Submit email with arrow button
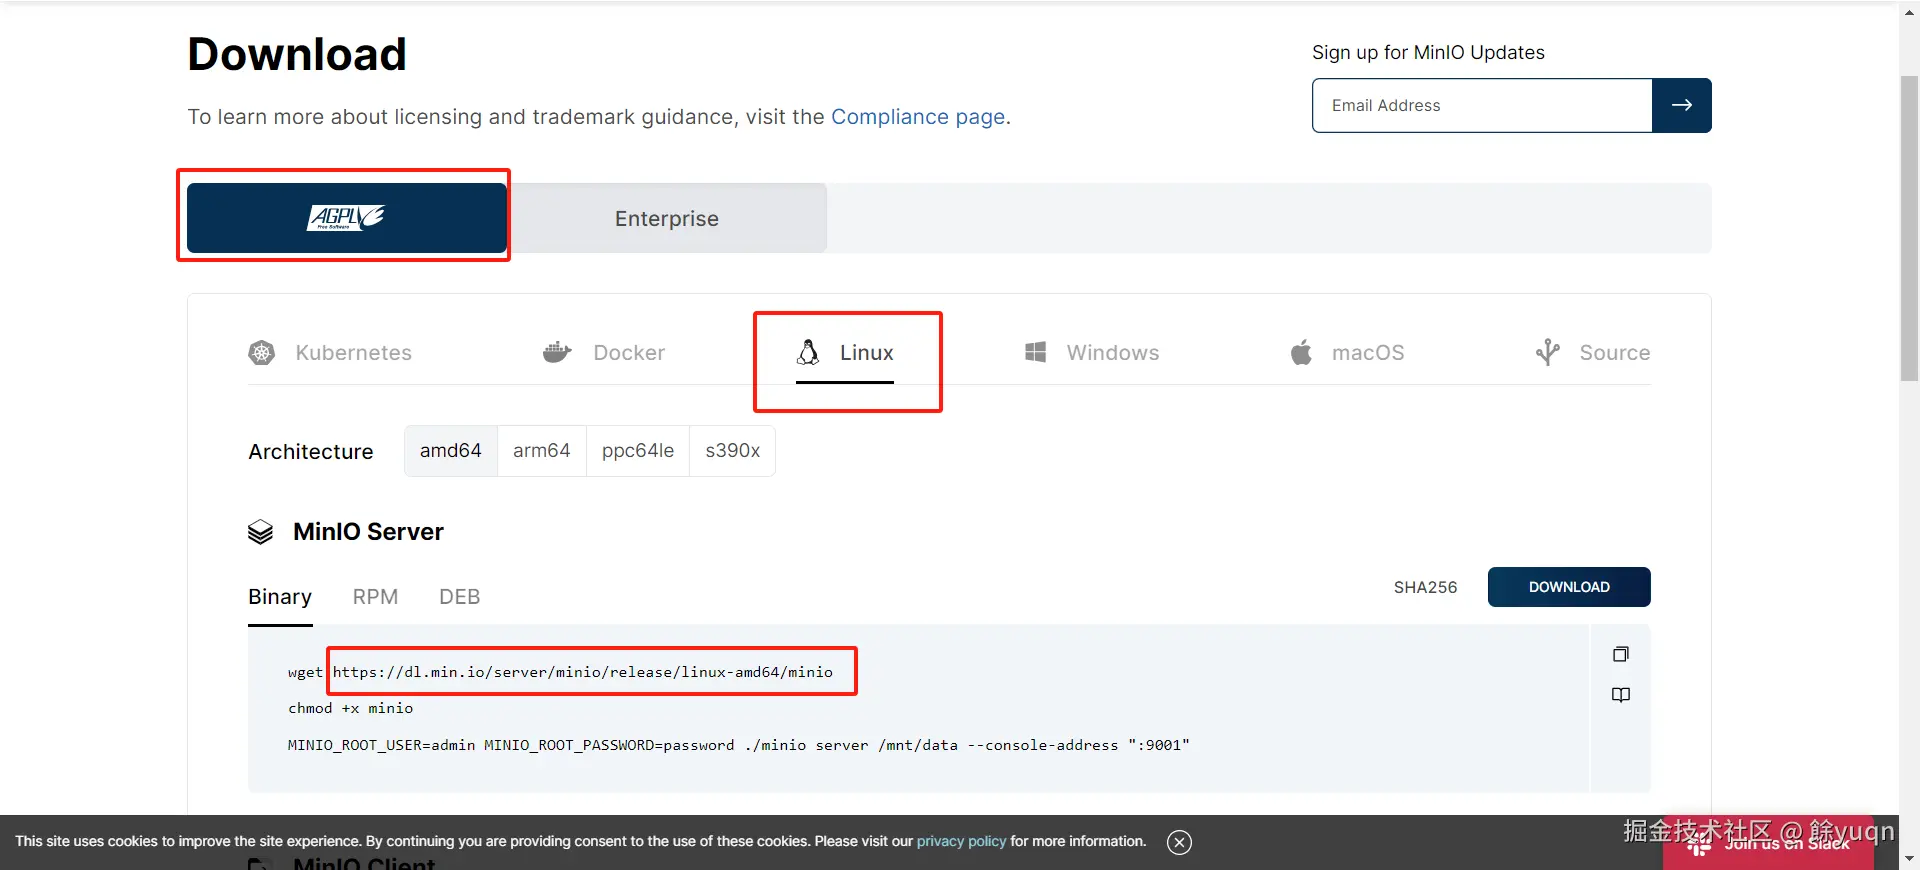This screenshot has height=870, width=1920. point(1682,105)
